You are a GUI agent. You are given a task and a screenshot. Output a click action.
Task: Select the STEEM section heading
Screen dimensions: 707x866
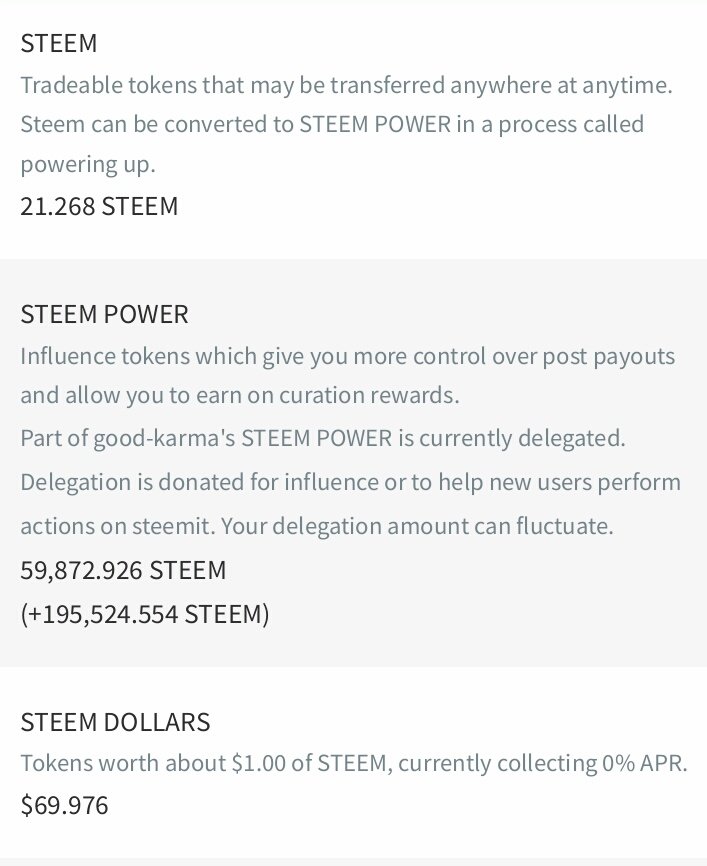point(59,43)
